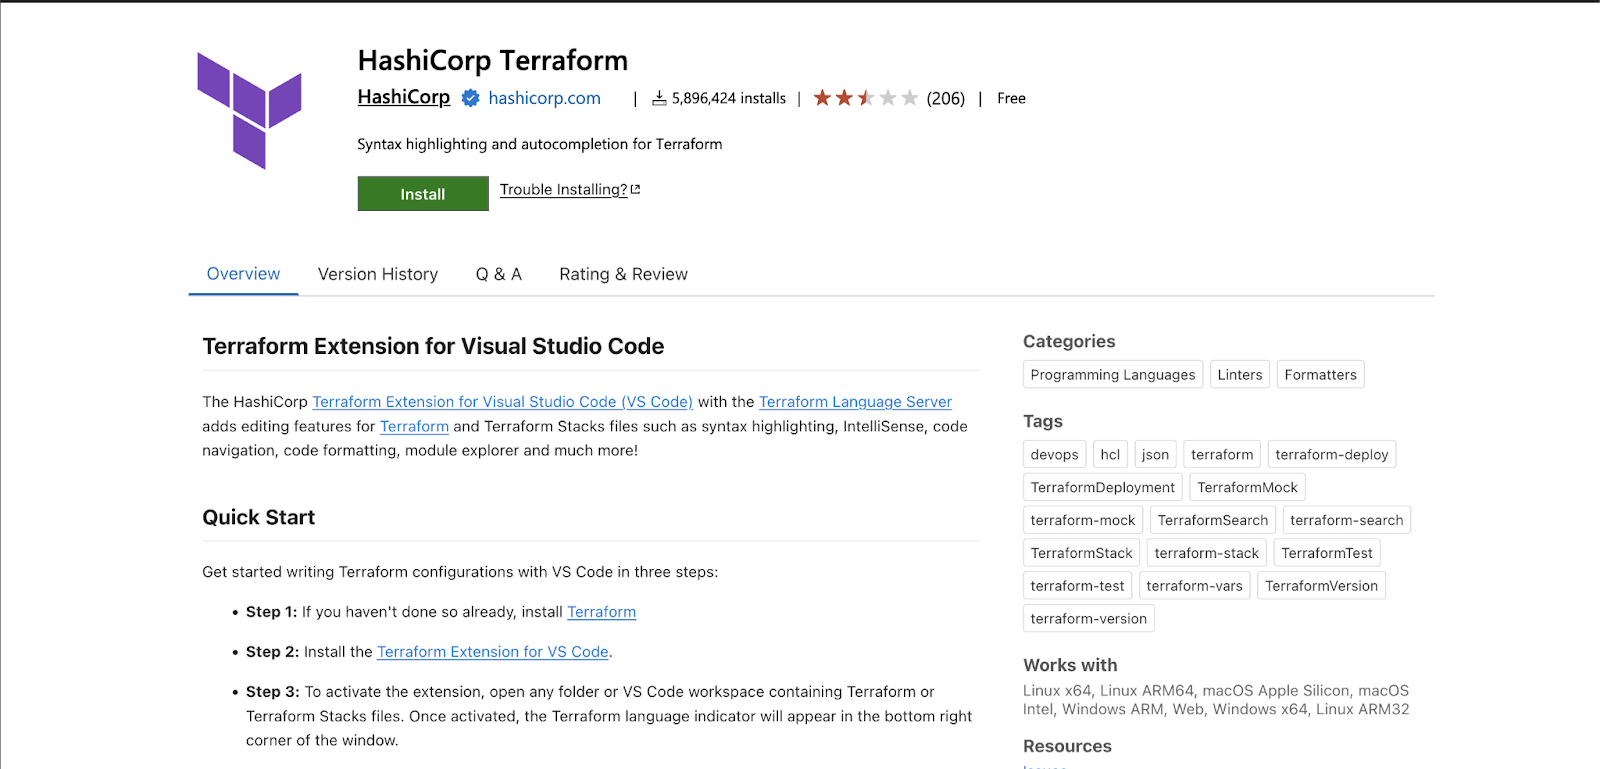Click the terraform-deploy tag
The height and width of the screenshot is (769, 1600).
coord(1332,455)
